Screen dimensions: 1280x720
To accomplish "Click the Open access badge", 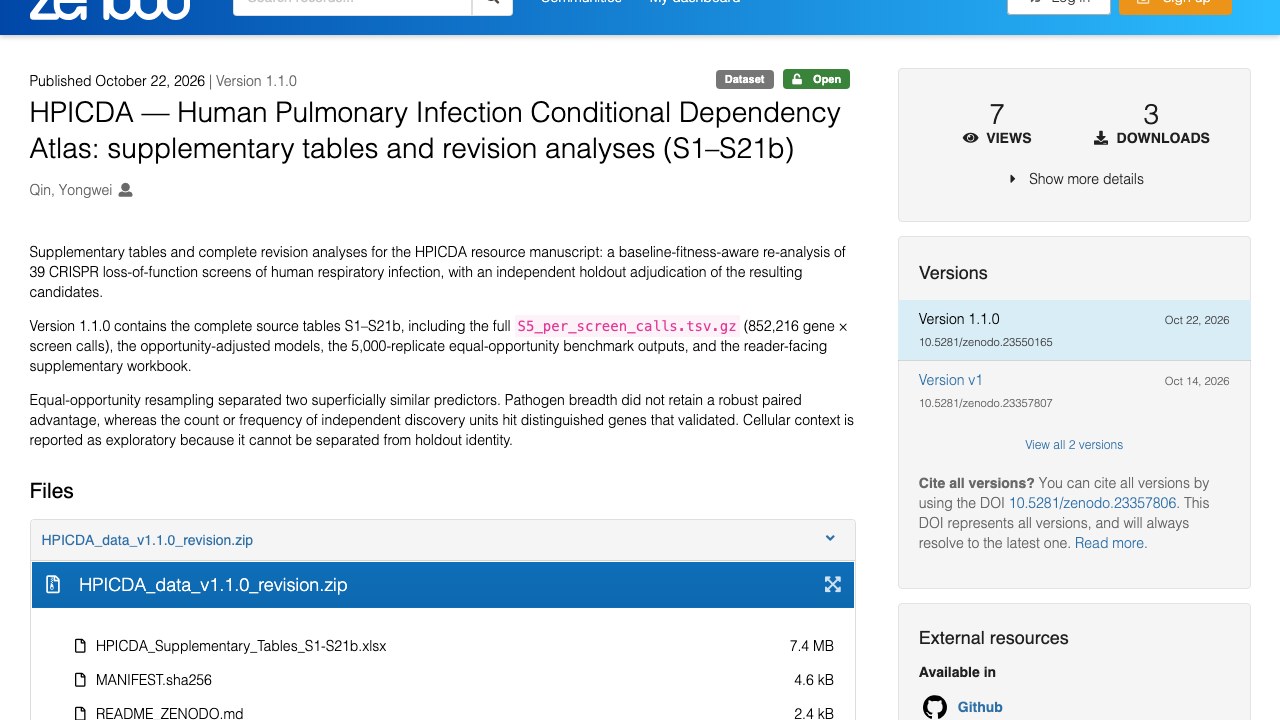I will pyautogui.click(x=816, y=79).
